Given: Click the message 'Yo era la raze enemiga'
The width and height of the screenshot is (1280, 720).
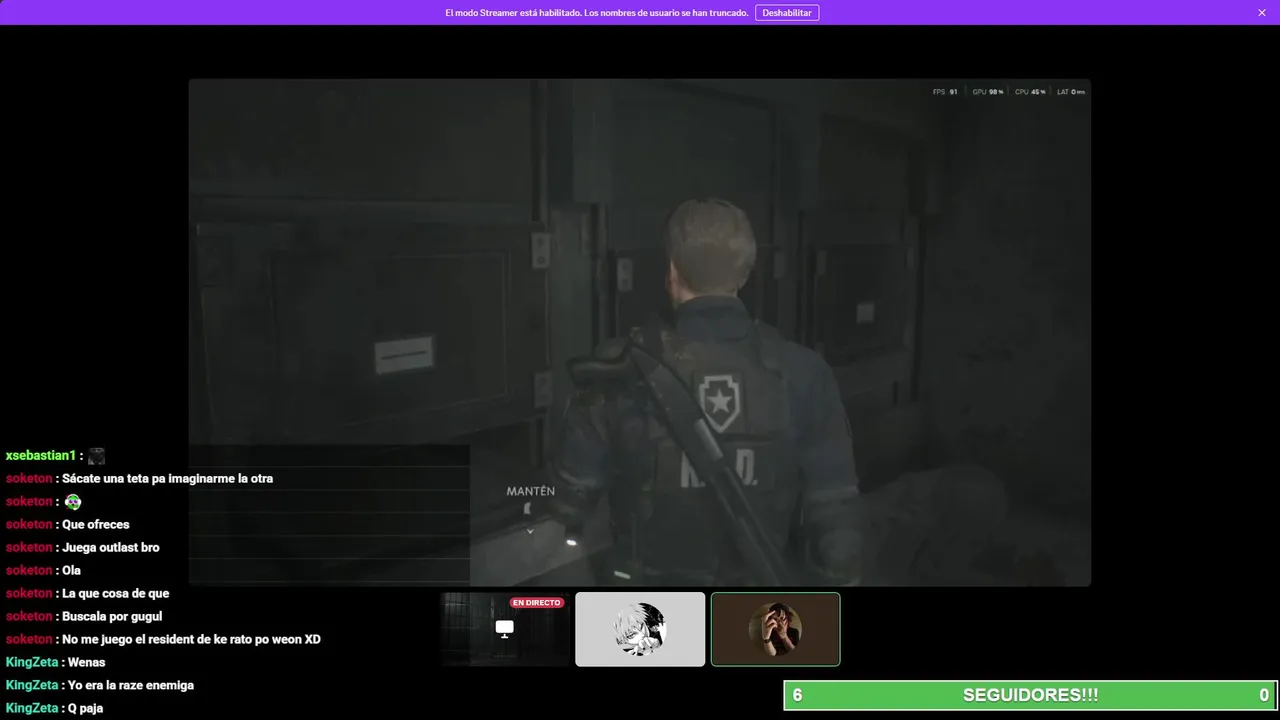Looking at the screenshot, I should tap(131, 686).
